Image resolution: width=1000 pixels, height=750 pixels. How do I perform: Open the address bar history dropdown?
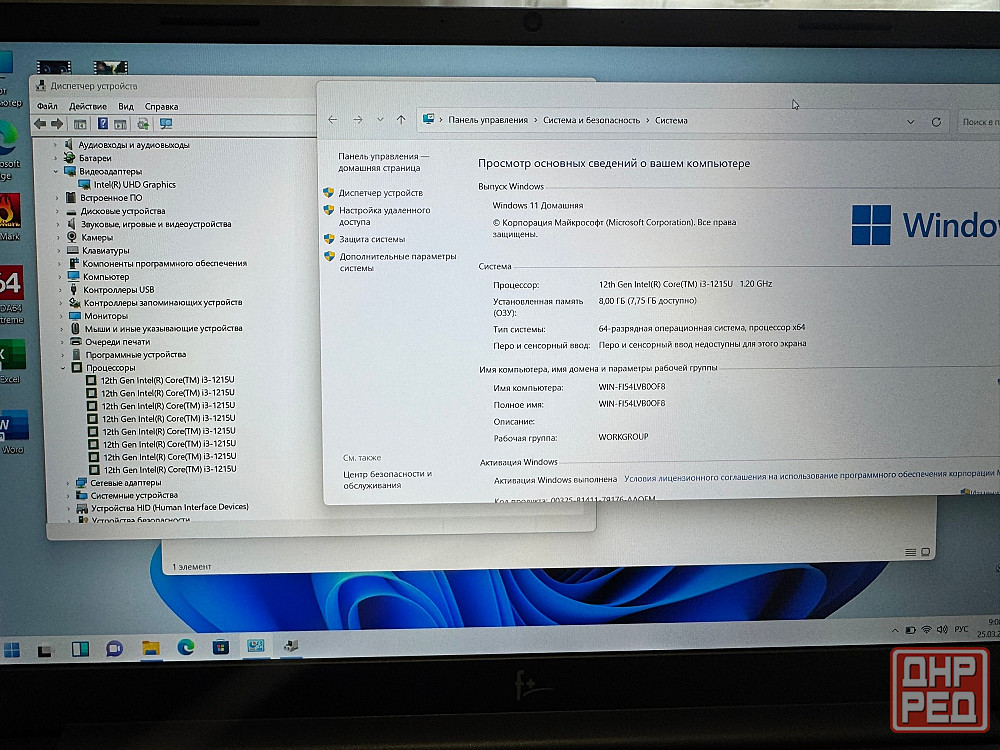910,122
